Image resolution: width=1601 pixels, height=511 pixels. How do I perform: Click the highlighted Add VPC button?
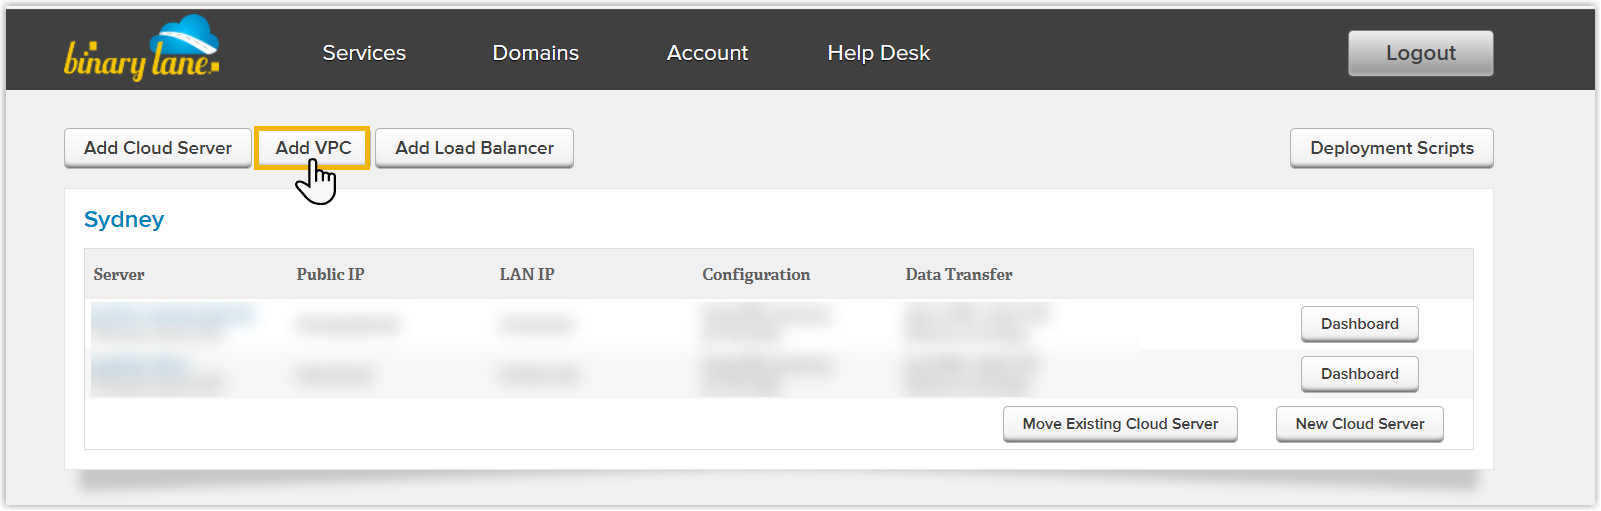313,148
